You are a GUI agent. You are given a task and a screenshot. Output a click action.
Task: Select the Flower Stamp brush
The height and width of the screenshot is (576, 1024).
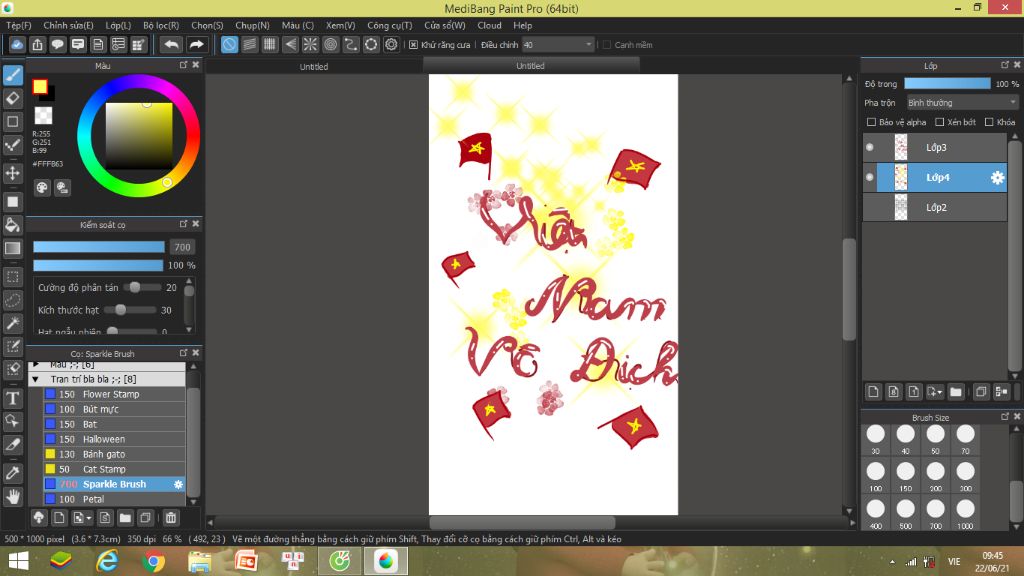[114, 394]
